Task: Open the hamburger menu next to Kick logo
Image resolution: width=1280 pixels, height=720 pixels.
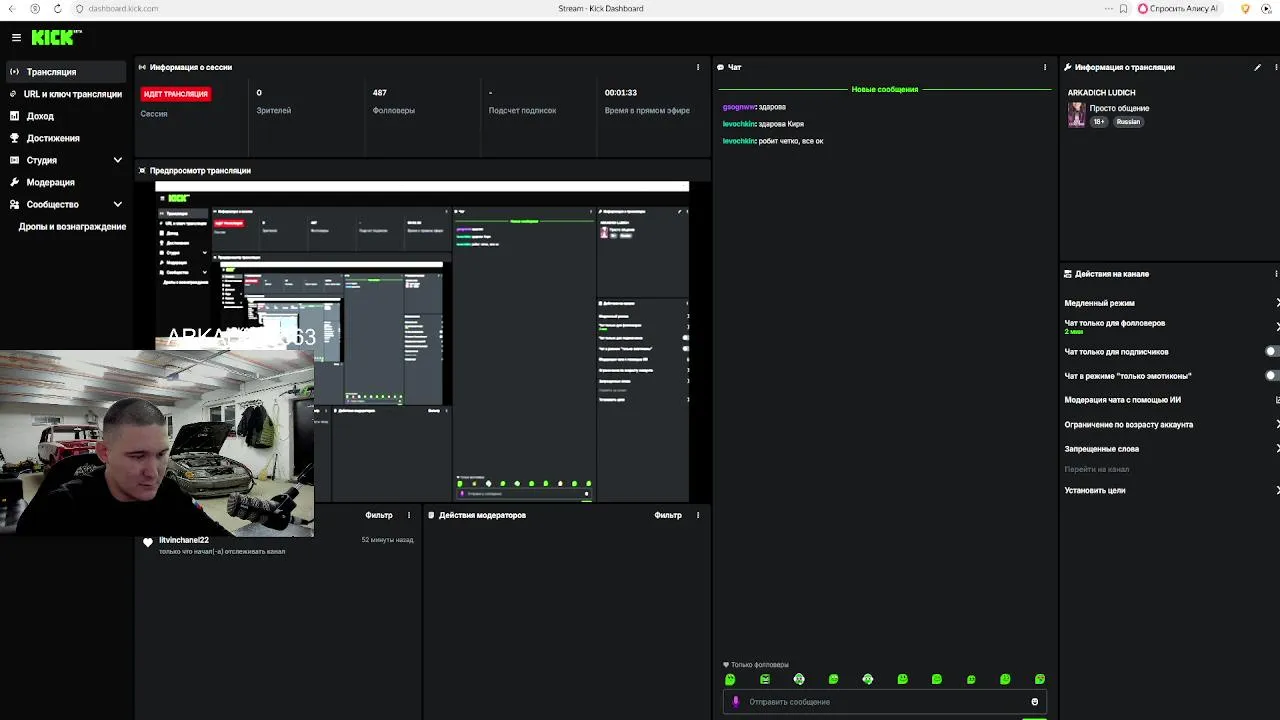Action: [x=16, y=37]
